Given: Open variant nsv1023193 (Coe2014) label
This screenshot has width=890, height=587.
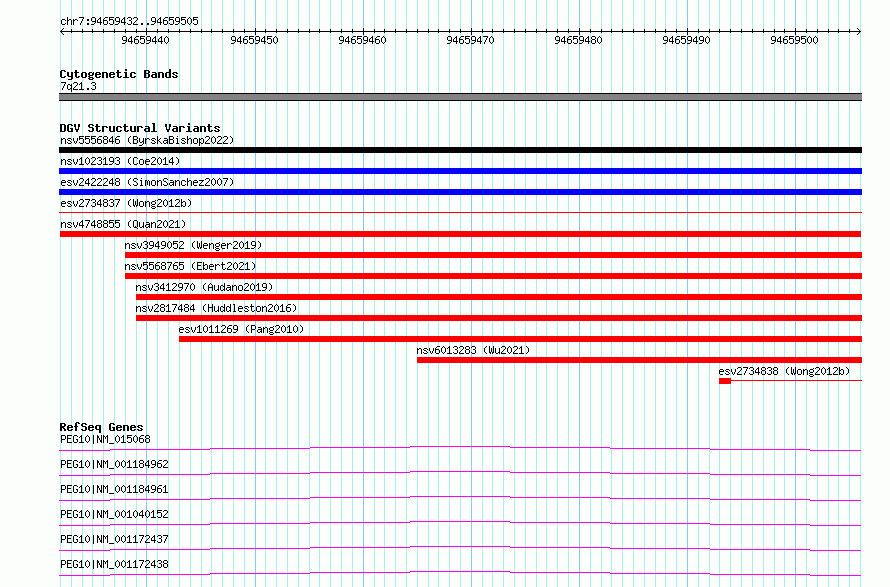Looking at the screenshot, I should tap(120, 161).
